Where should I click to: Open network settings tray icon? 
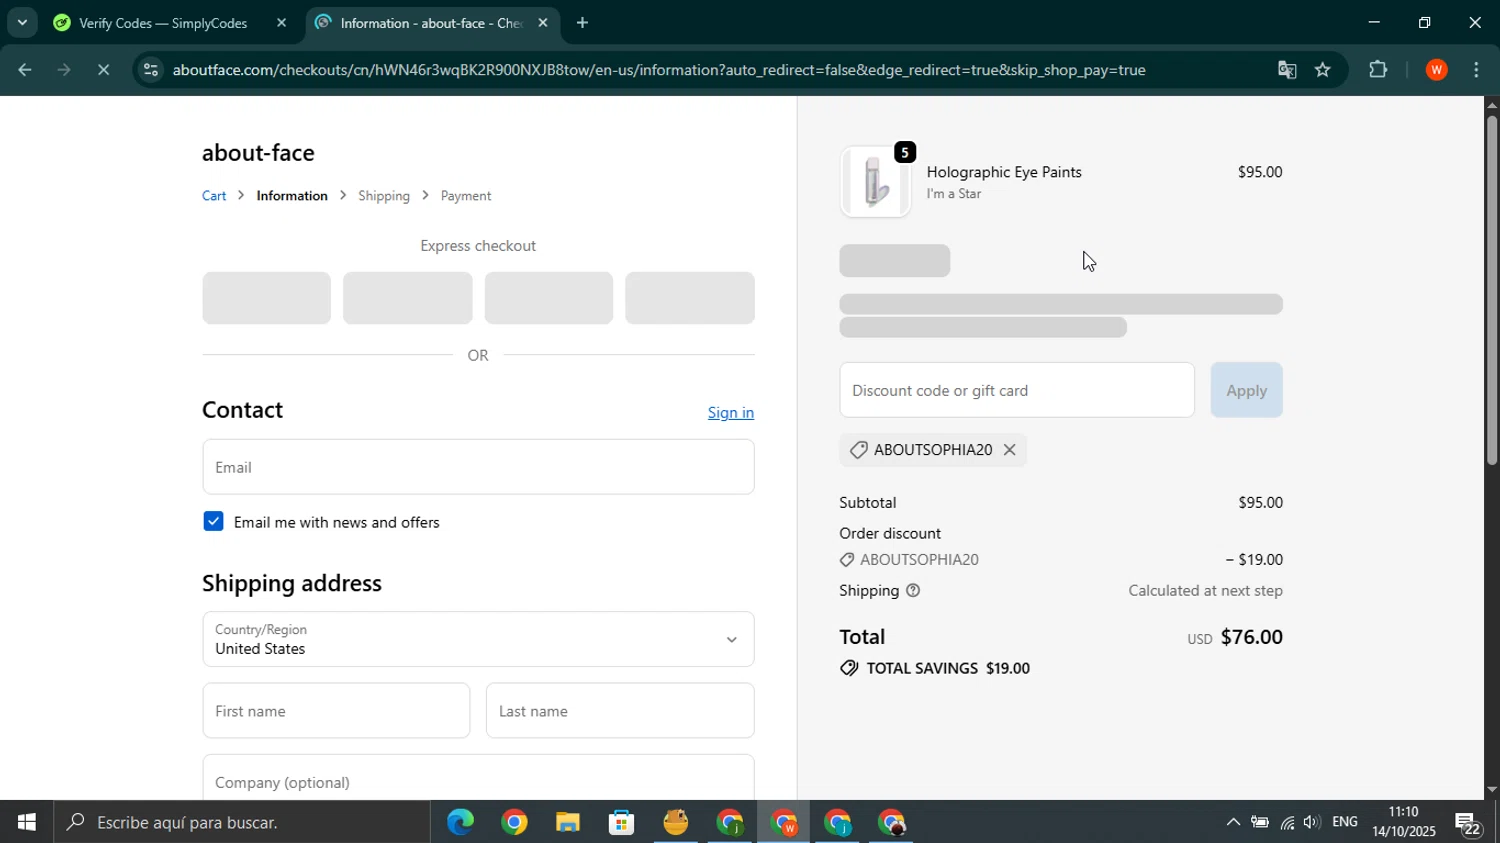click(x=1287, y=823)
